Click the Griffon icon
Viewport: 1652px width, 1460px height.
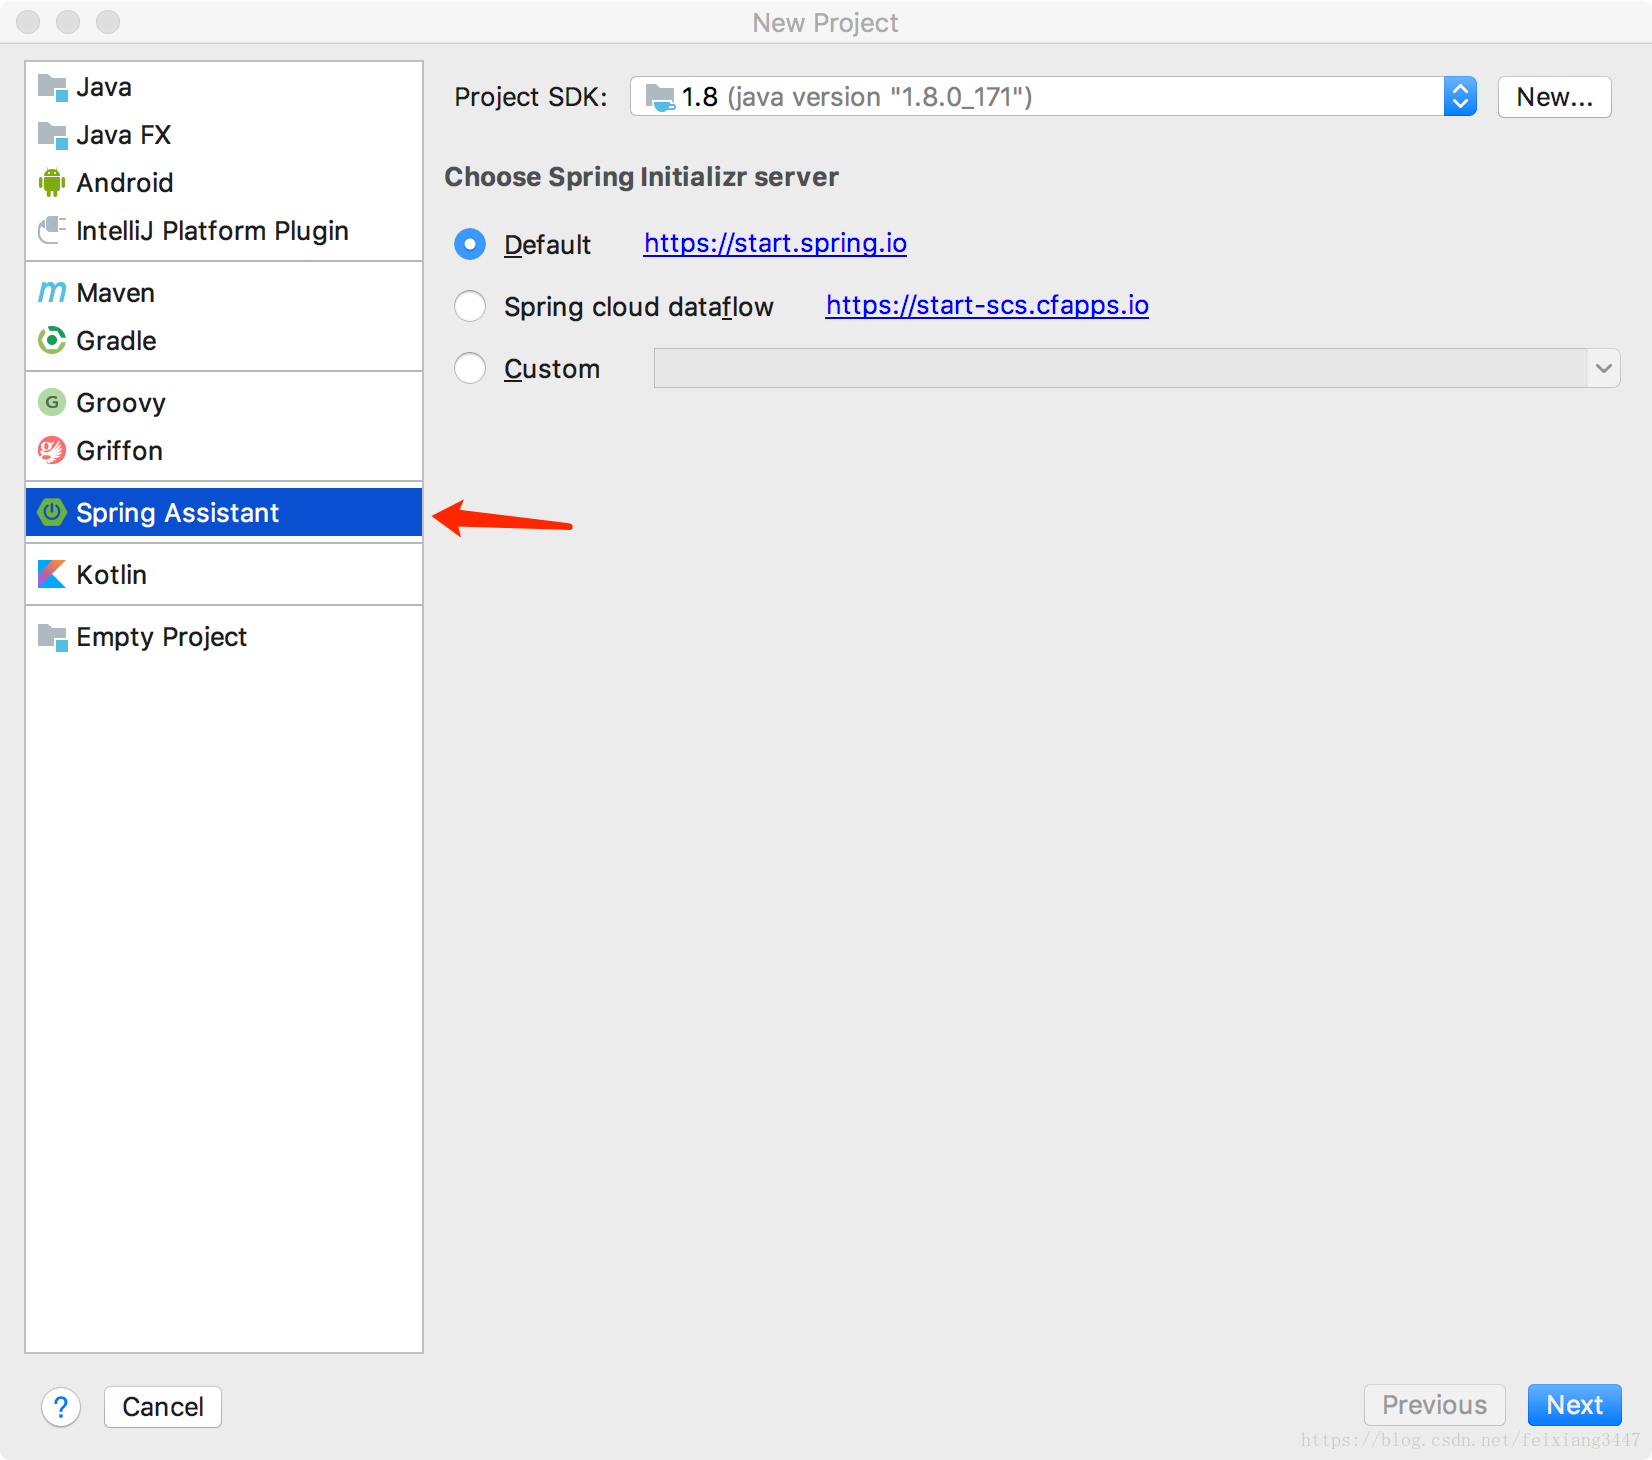52,451
